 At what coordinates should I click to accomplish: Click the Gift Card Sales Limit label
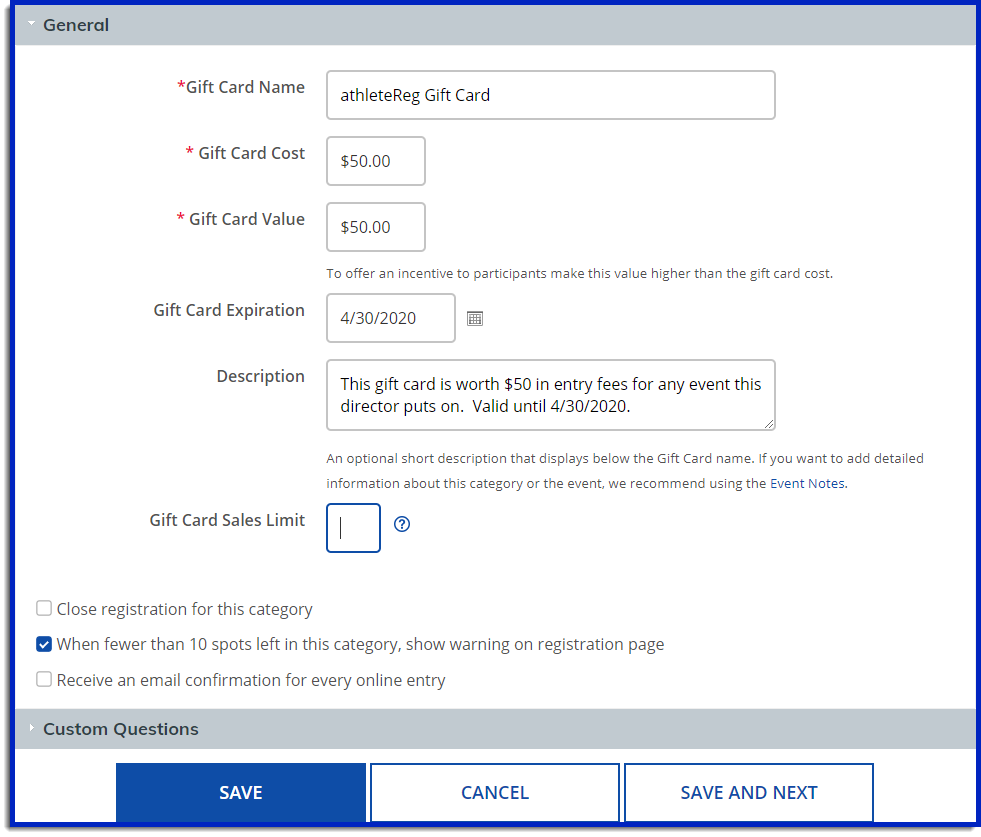click(227, 520)
